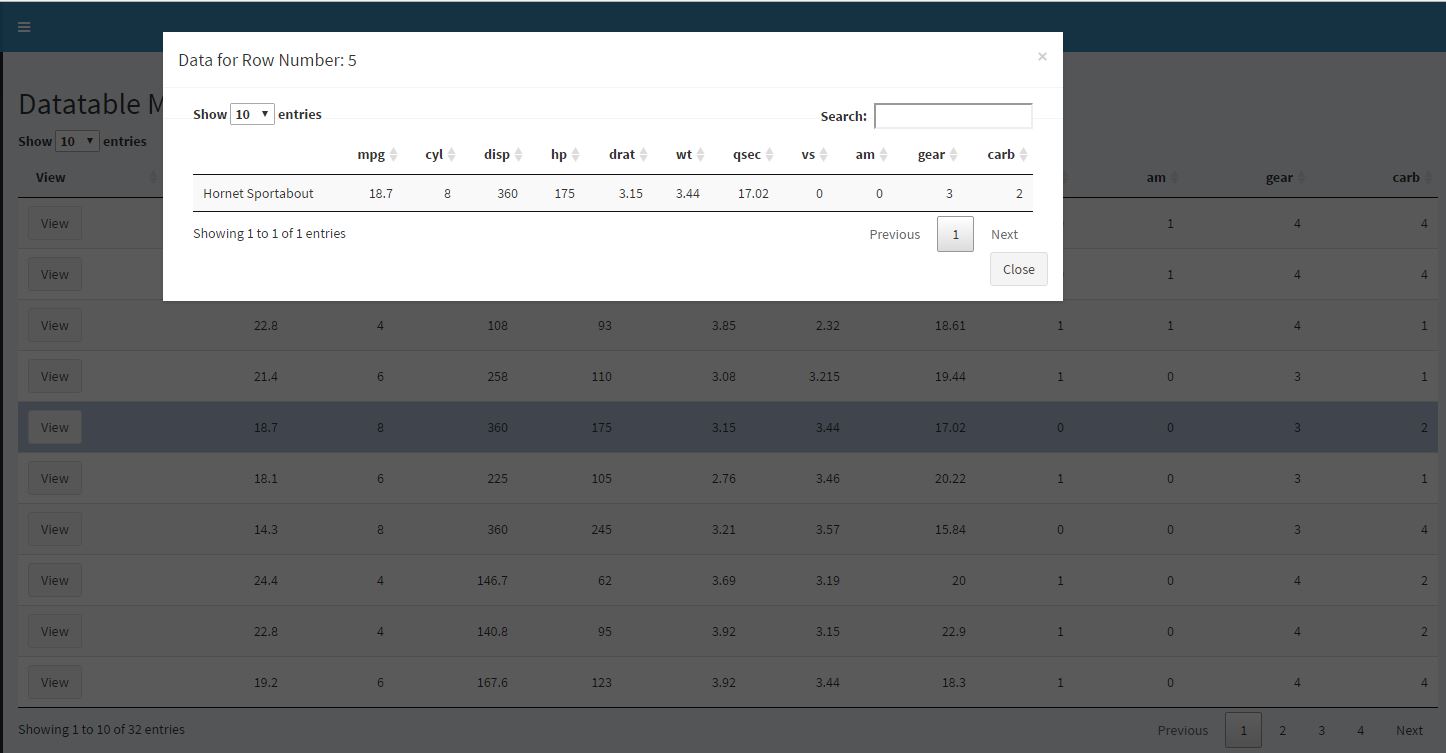This screenshot has height=753, width=1446.
Task: Close modal with the X icon
Action: pos(1042,57)
